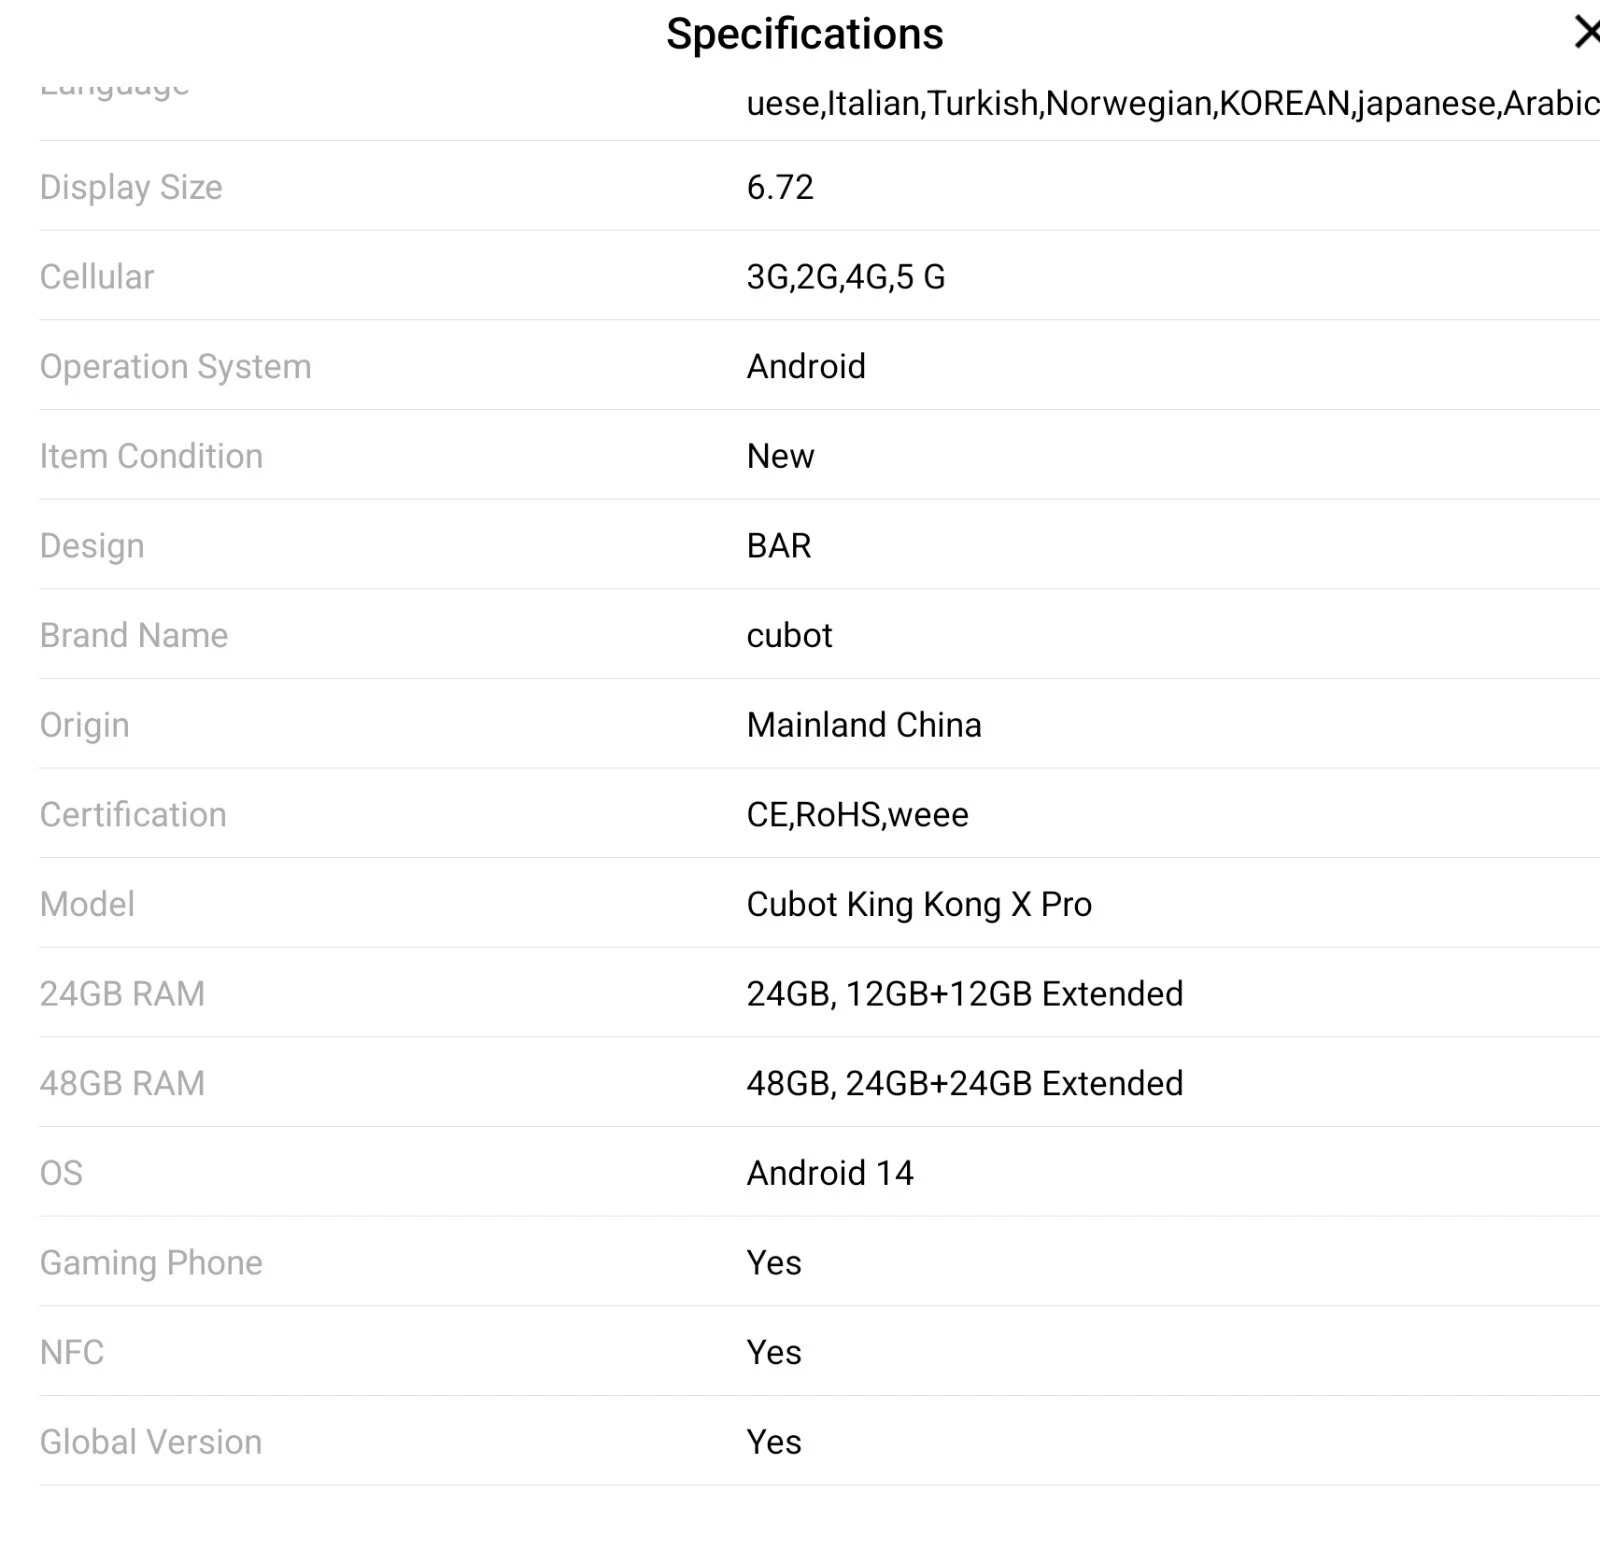Select the Gaming Phone Yes value

[774, 1263]
